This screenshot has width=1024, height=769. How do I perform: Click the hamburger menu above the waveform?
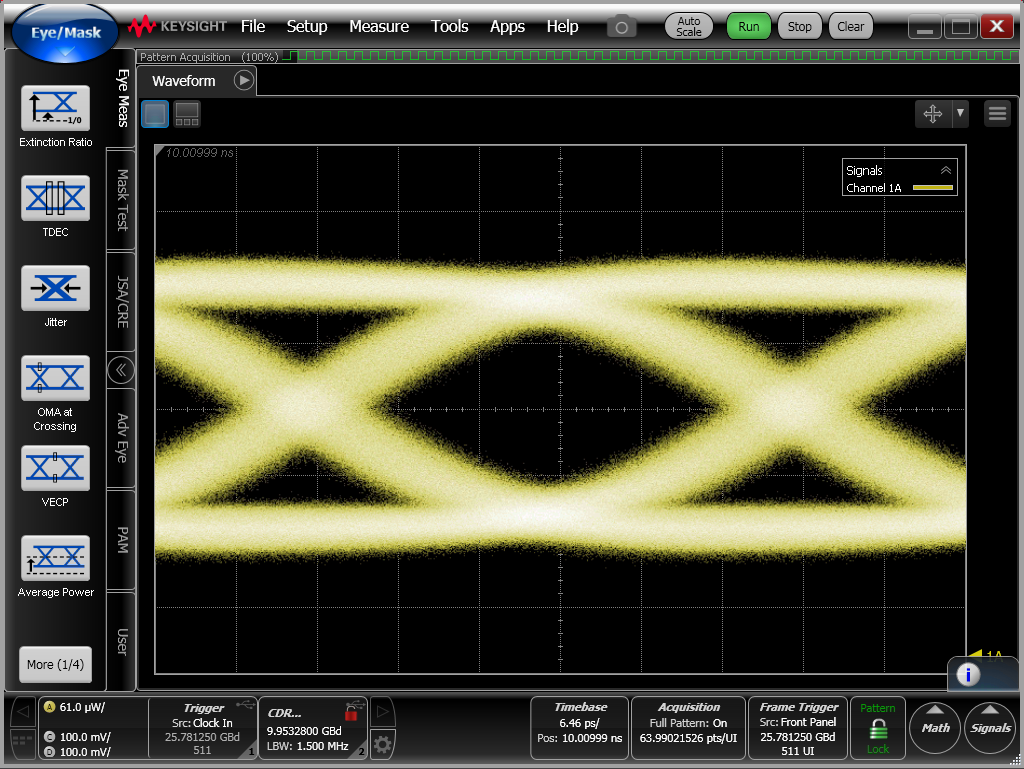click(997, 113)
